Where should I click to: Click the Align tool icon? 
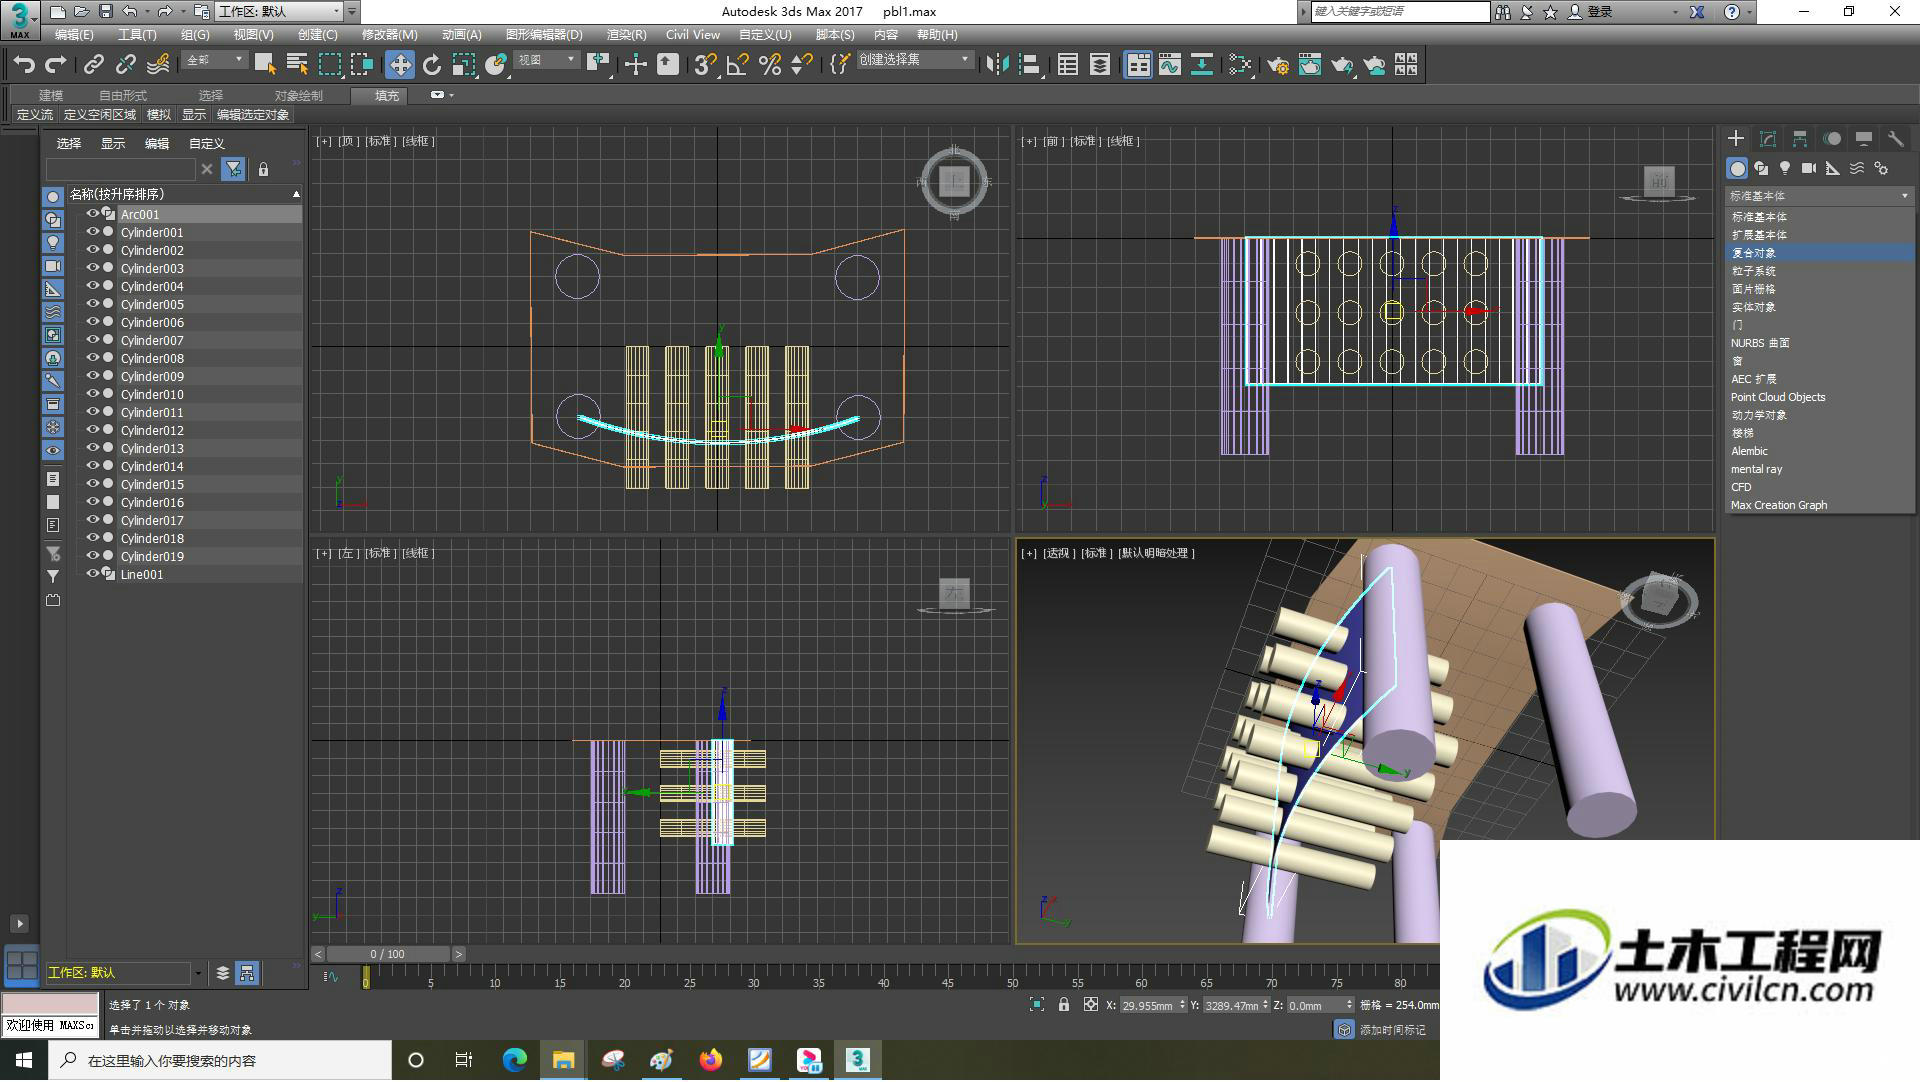pyautogui.click(x=1029, y=65)
